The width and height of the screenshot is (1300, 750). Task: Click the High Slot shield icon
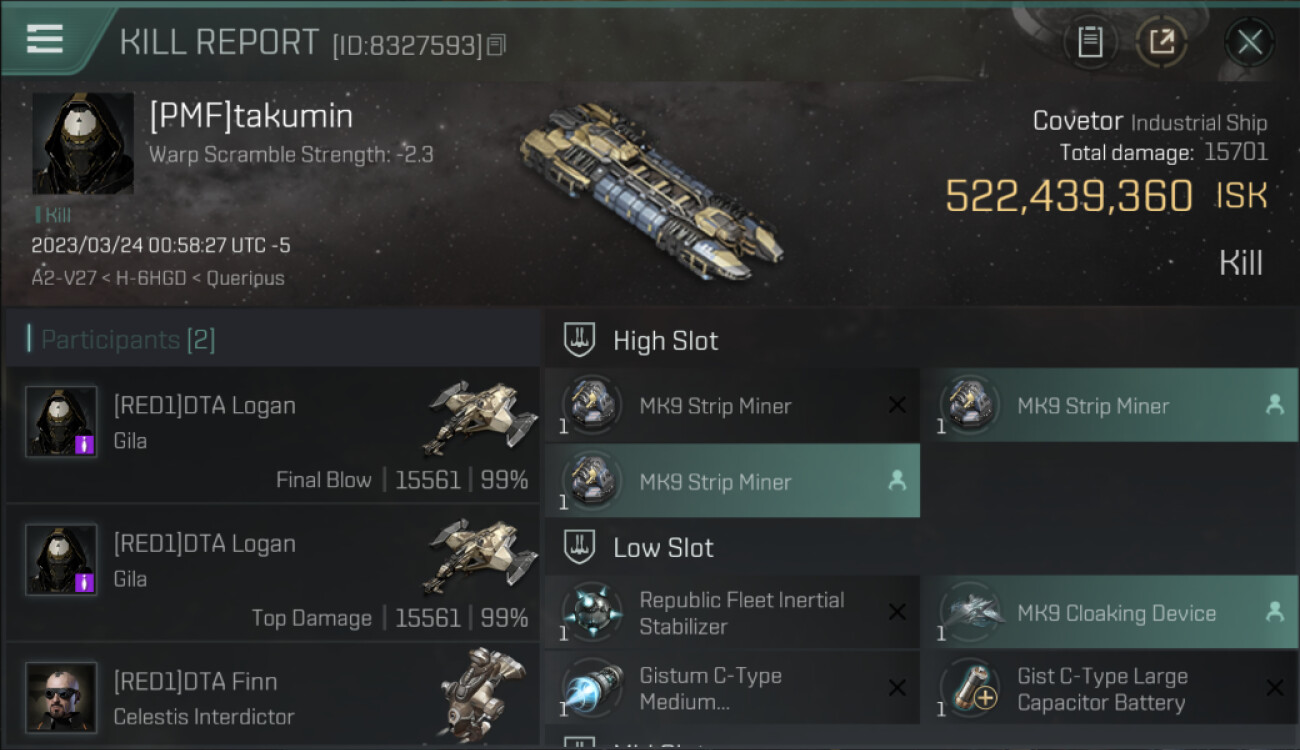click(580, 340)
